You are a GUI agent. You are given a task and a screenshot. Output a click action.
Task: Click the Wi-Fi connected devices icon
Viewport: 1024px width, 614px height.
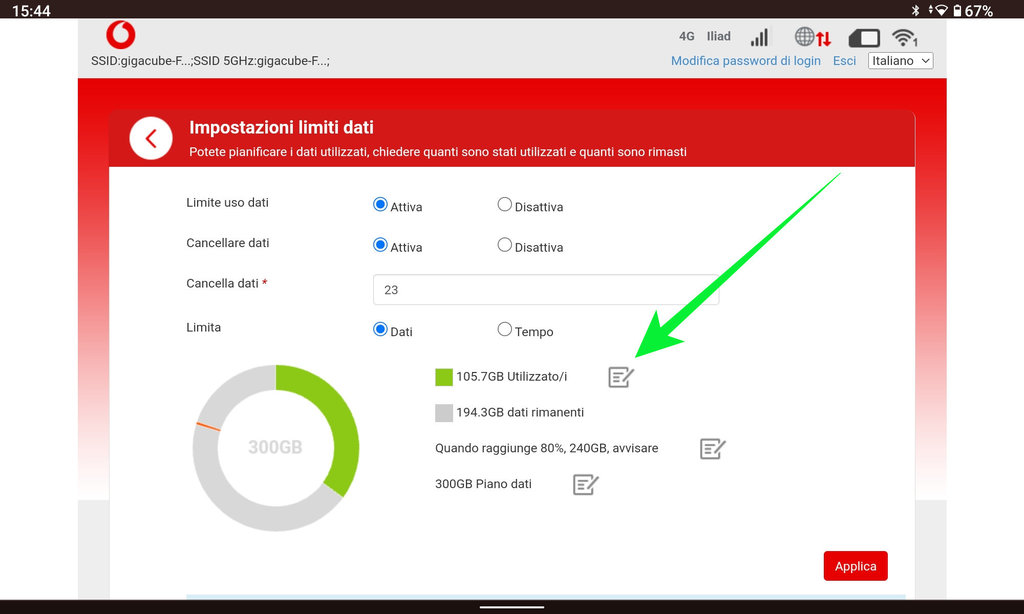pos(905,38)
